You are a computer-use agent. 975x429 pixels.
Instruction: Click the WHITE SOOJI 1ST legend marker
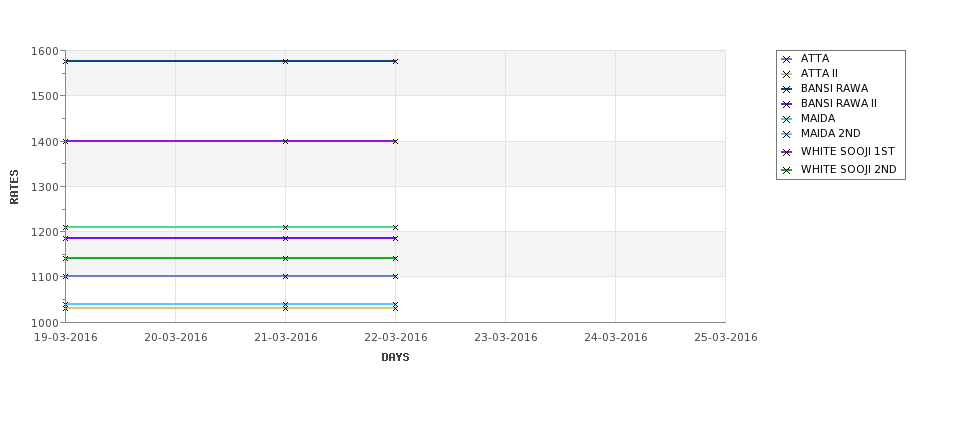[x=787, y=152]
